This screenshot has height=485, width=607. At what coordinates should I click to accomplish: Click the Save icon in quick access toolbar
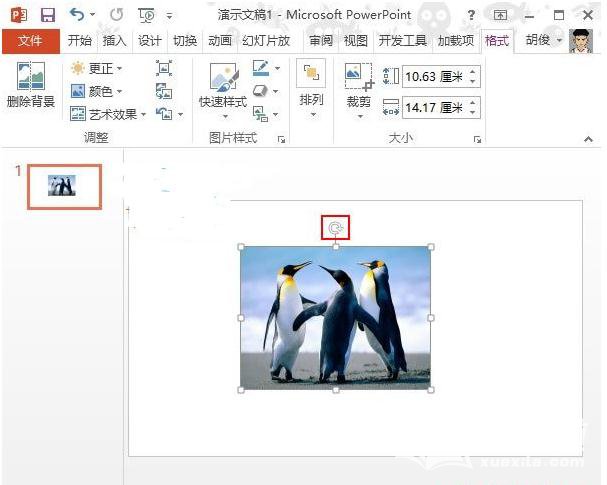47,15
